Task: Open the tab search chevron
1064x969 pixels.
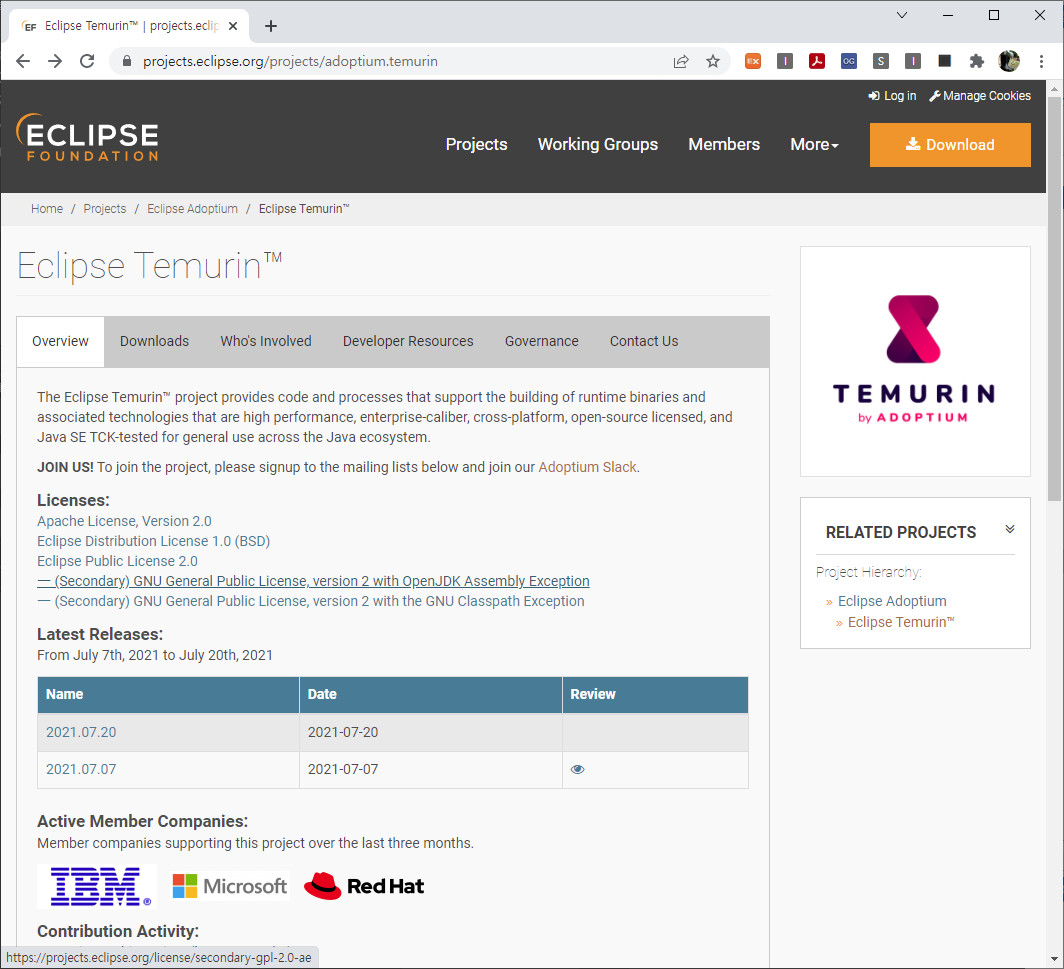Action: click(902, 15)
